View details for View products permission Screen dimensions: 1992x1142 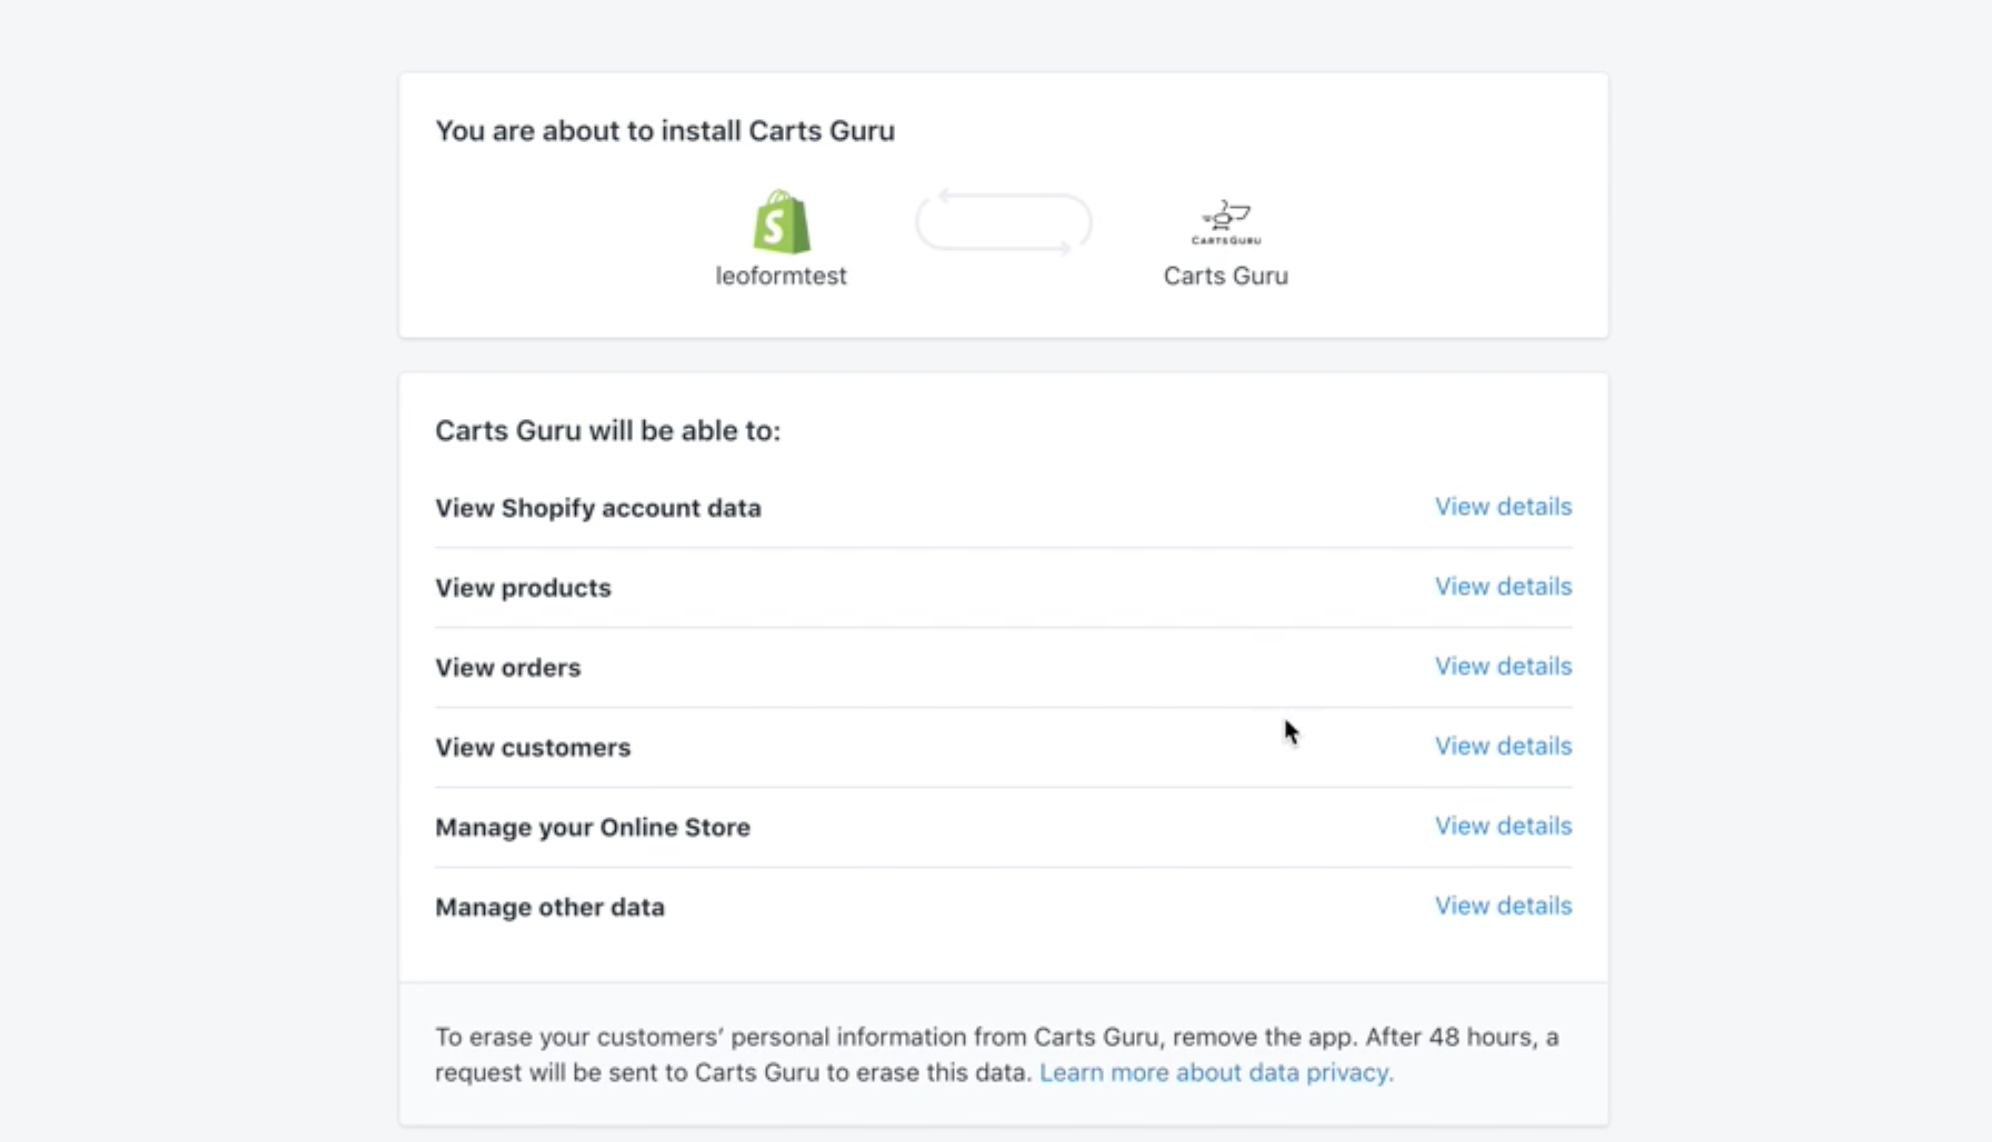(1503, 587)
